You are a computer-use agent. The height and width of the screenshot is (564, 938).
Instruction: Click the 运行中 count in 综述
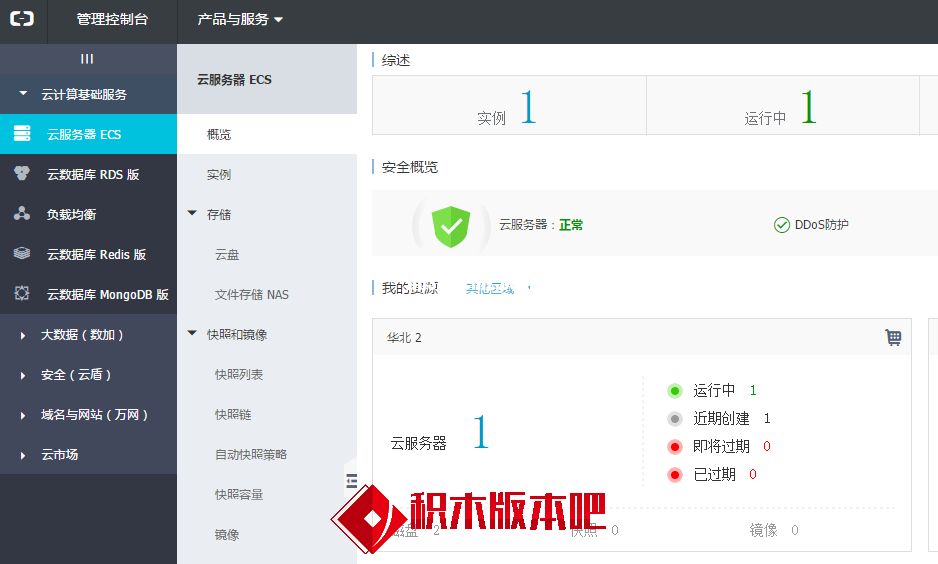tap(808, 108)
